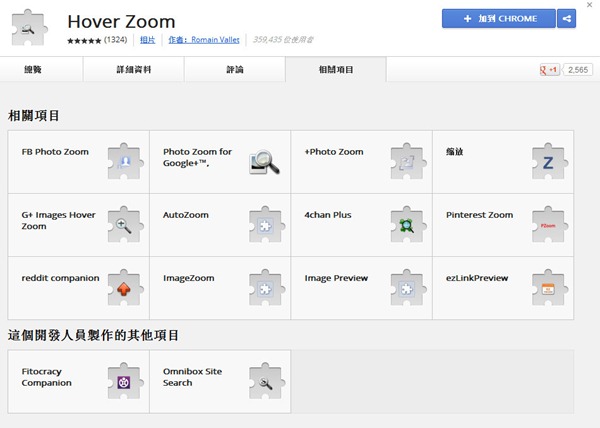The height and width of the screenshot is (428, 600).
Task: Open the ezLinkPreview extension icon
Action: (x=548, y=287)
